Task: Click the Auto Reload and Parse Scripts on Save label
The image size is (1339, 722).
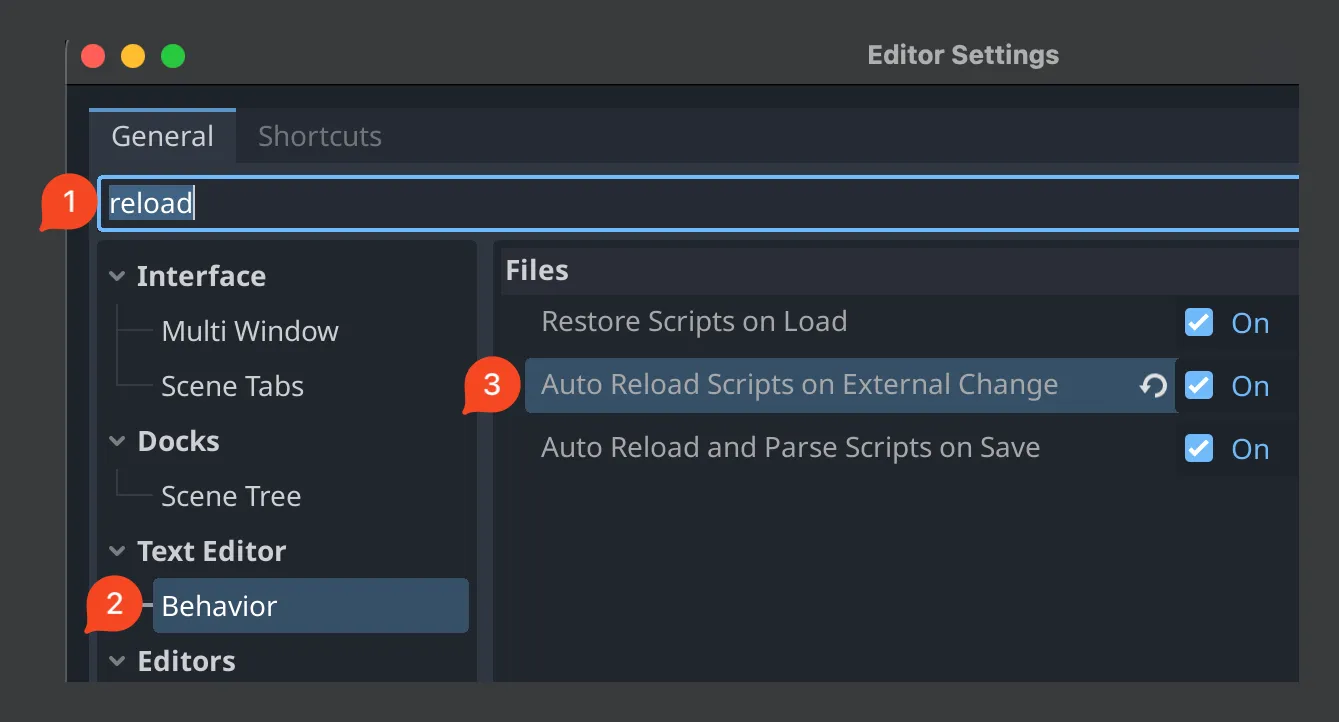Action: (790, 448)
